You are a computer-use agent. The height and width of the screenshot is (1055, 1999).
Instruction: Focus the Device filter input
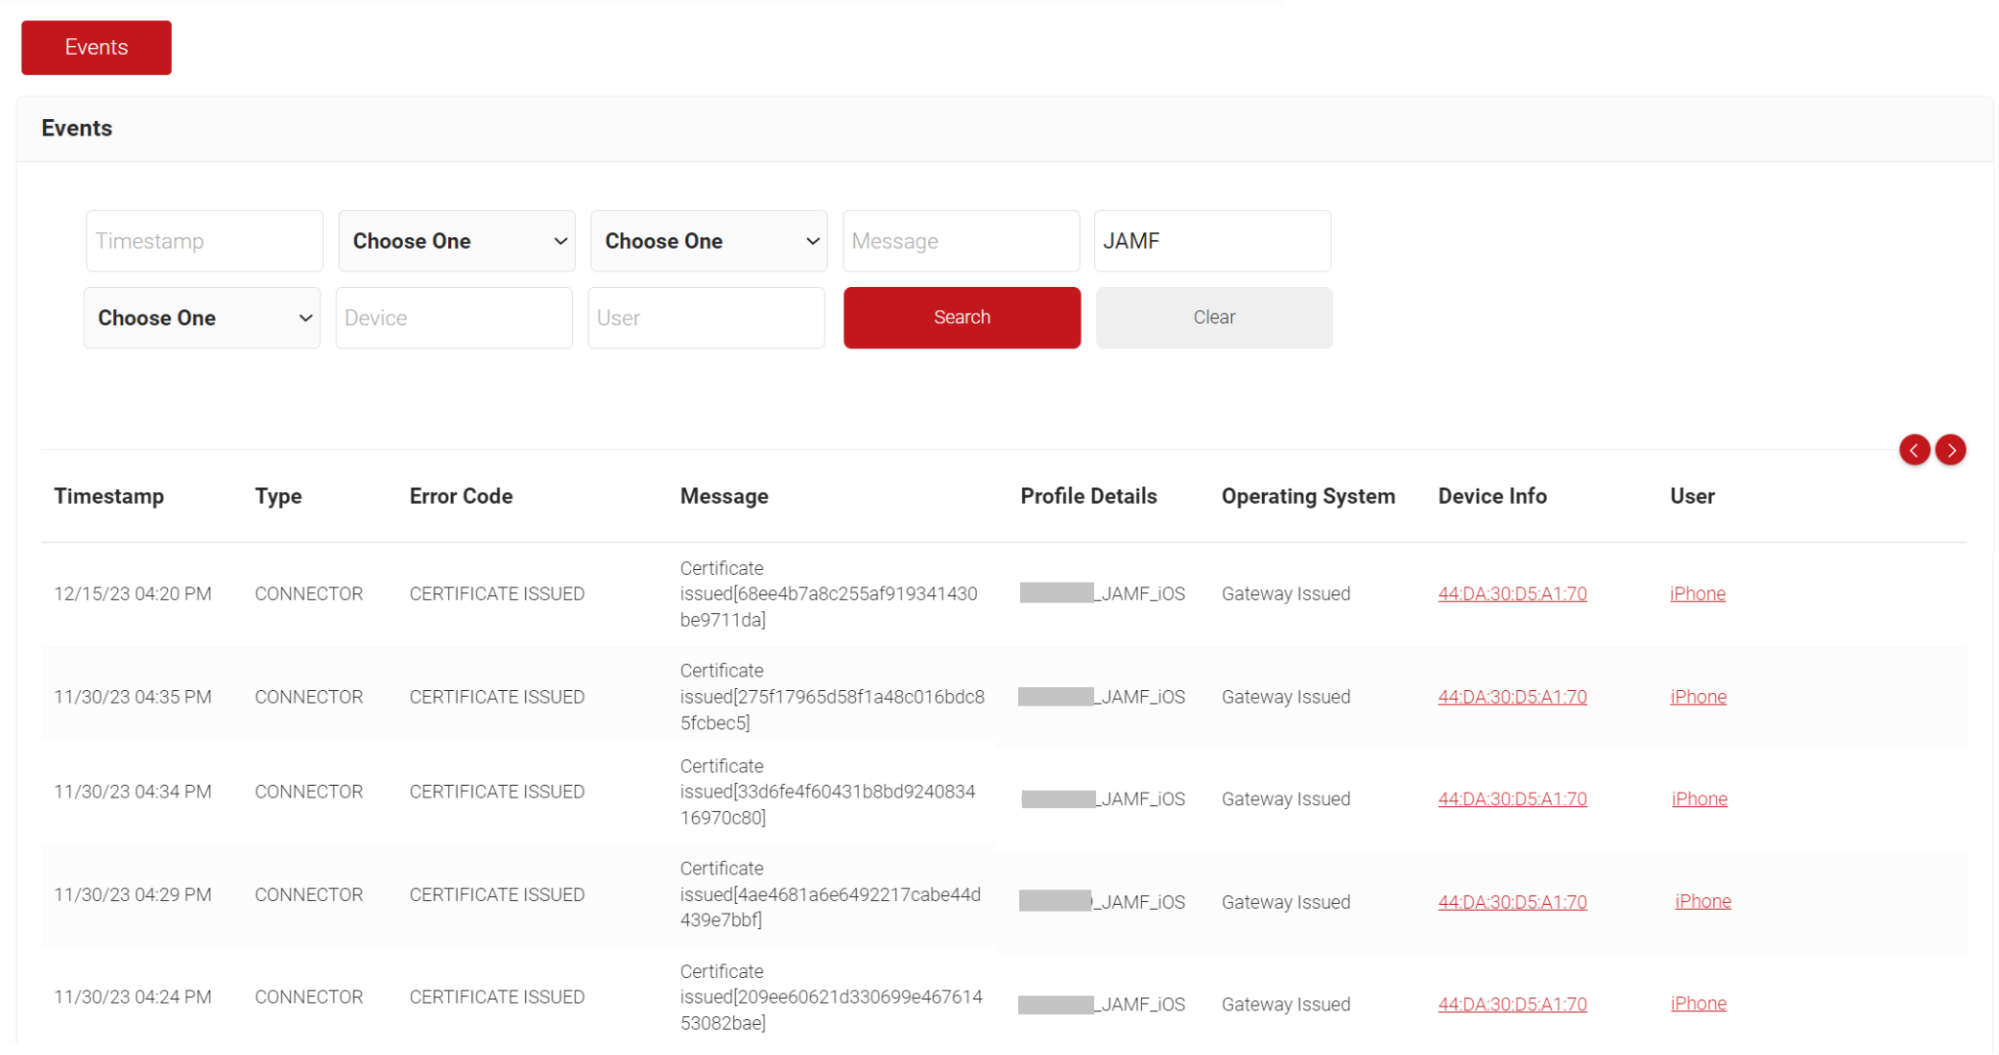[454, 318]
